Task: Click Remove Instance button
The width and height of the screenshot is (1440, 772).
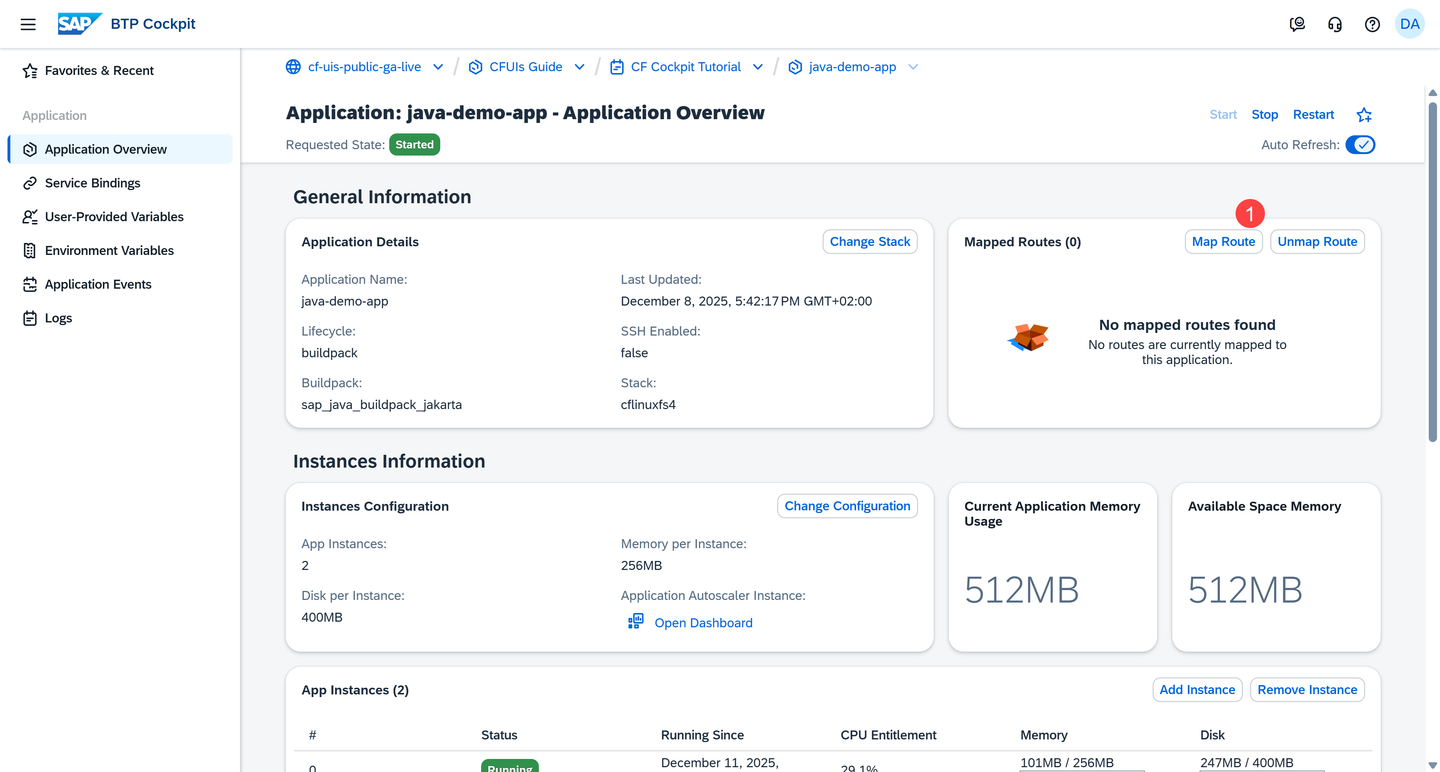Action: [1307, 690]
